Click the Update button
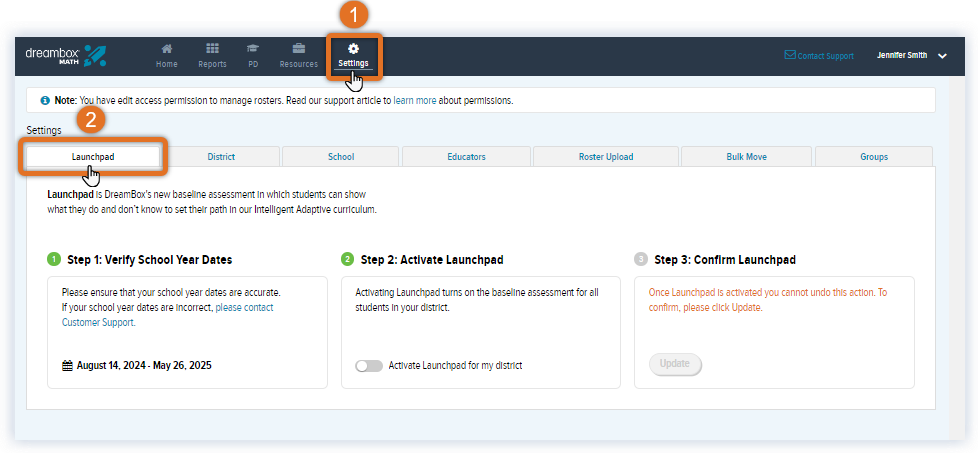Screen dimensions: 978x453 point(675,364)
